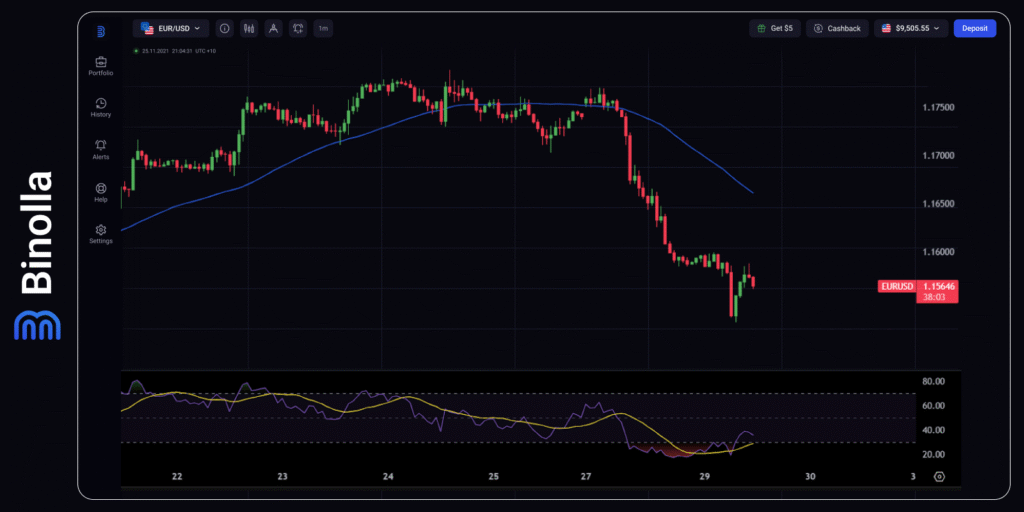Open the Portfolio panel in sidebar
This screenshot has width=1024, height=512.
[101, 66]
